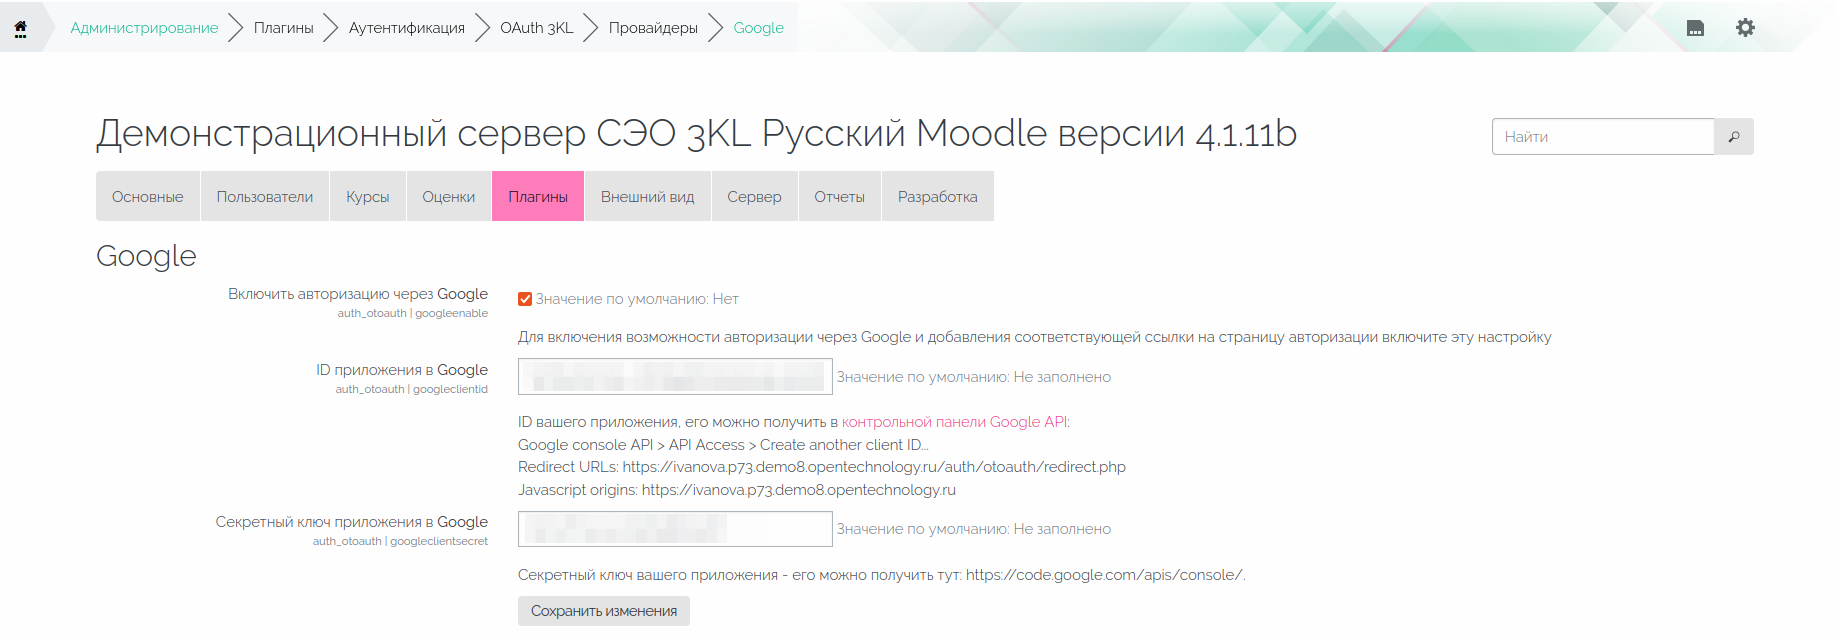The height and width of the screenshot is (635, 1838).
Task: Click the Аутентификация breadcrumb item
Action: pos(407,28)
